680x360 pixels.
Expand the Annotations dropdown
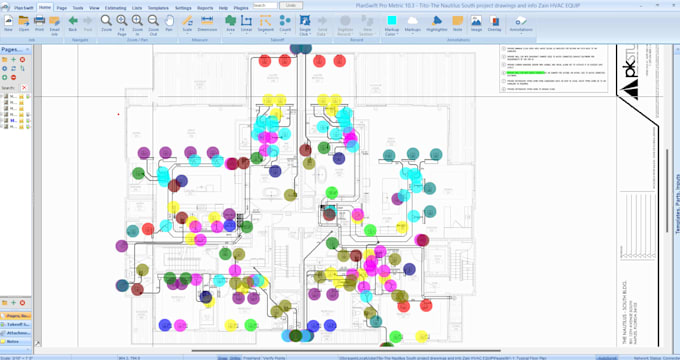pyautogui.click(x=521, y=33)
